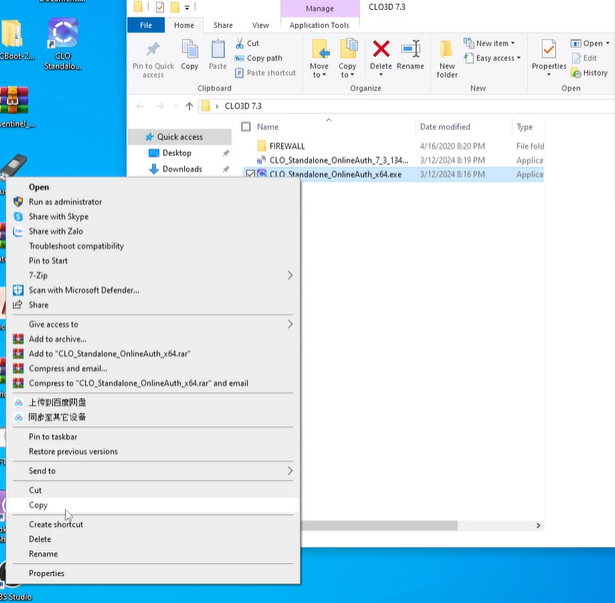This screenshot has width=615, height=603.
Task: Go up one folder level arrow
Action: [x=189, y=106]
